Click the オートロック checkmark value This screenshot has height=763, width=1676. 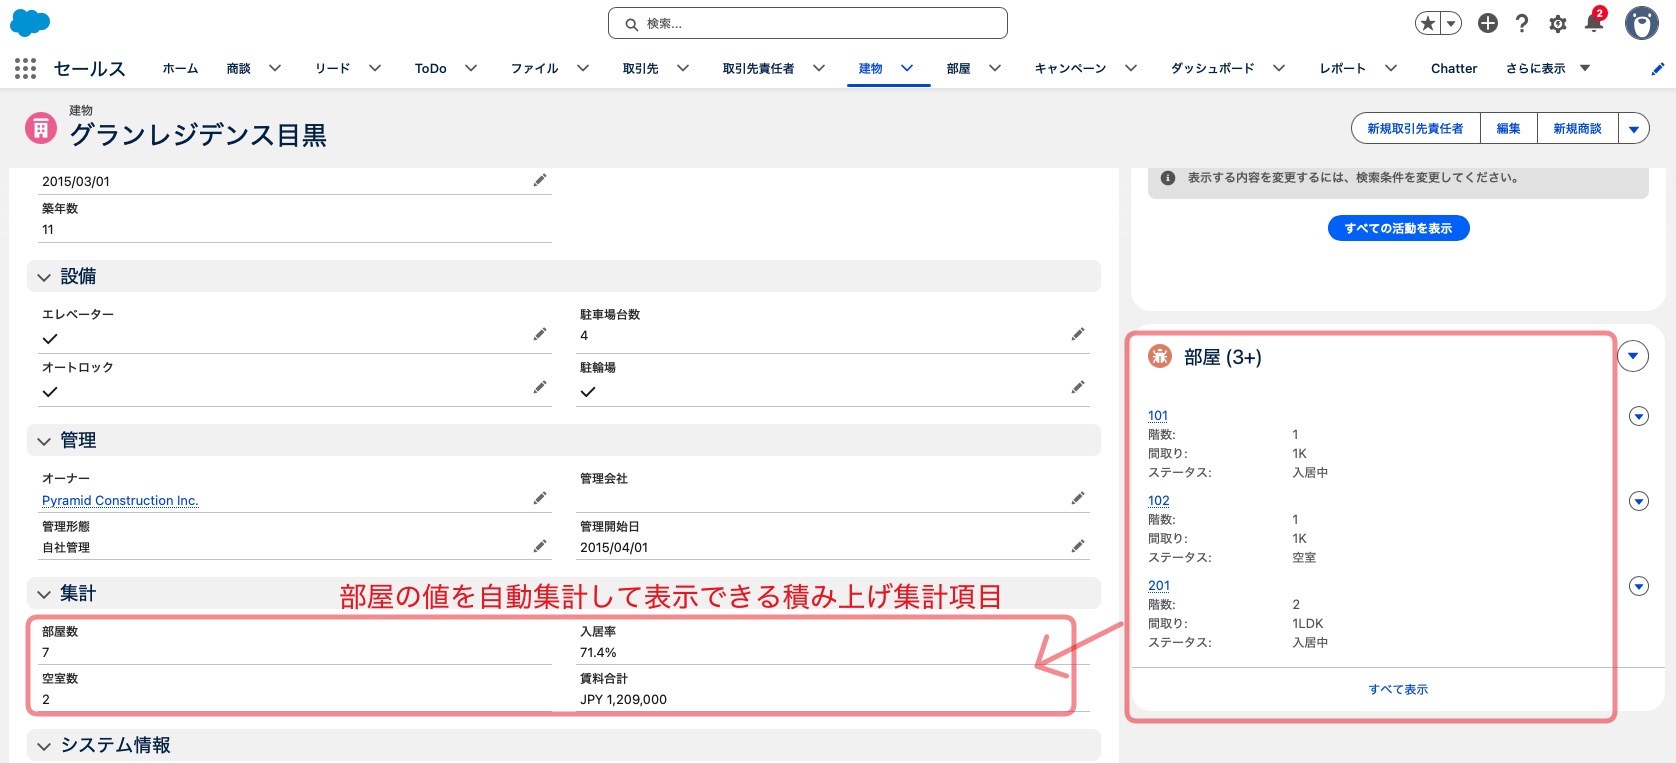50,392
